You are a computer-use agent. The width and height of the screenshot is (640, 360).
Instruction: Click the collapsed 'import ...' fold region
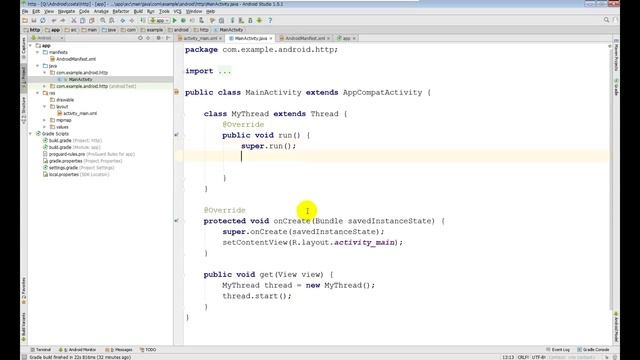click(x=224, y=71)
